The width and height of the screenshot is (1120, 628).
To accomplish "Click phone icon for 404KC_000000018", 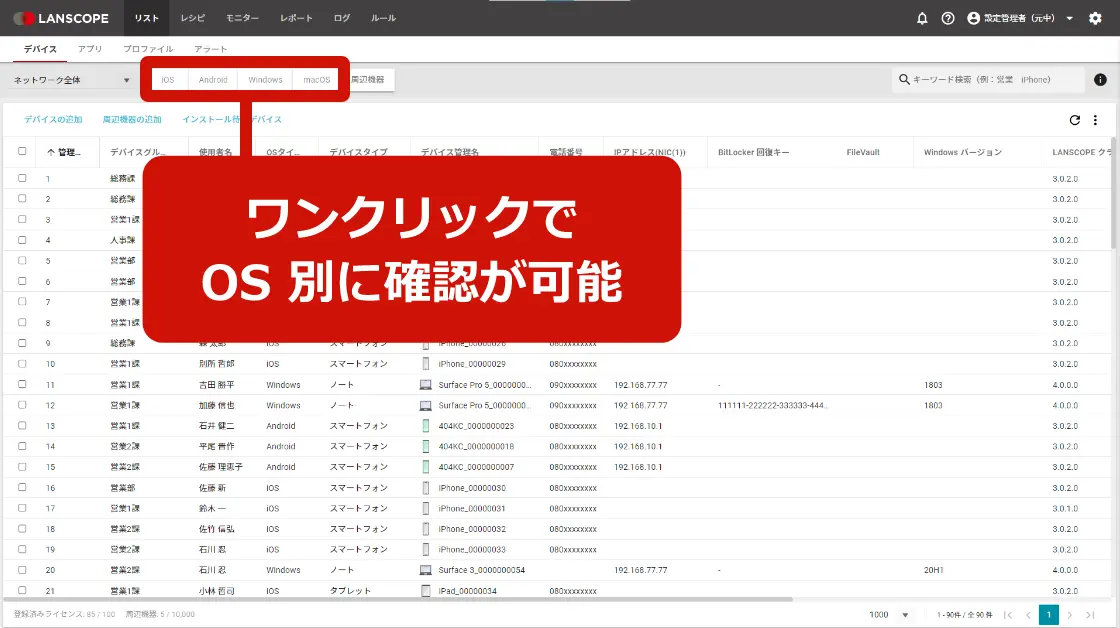I will coord(426,447).
